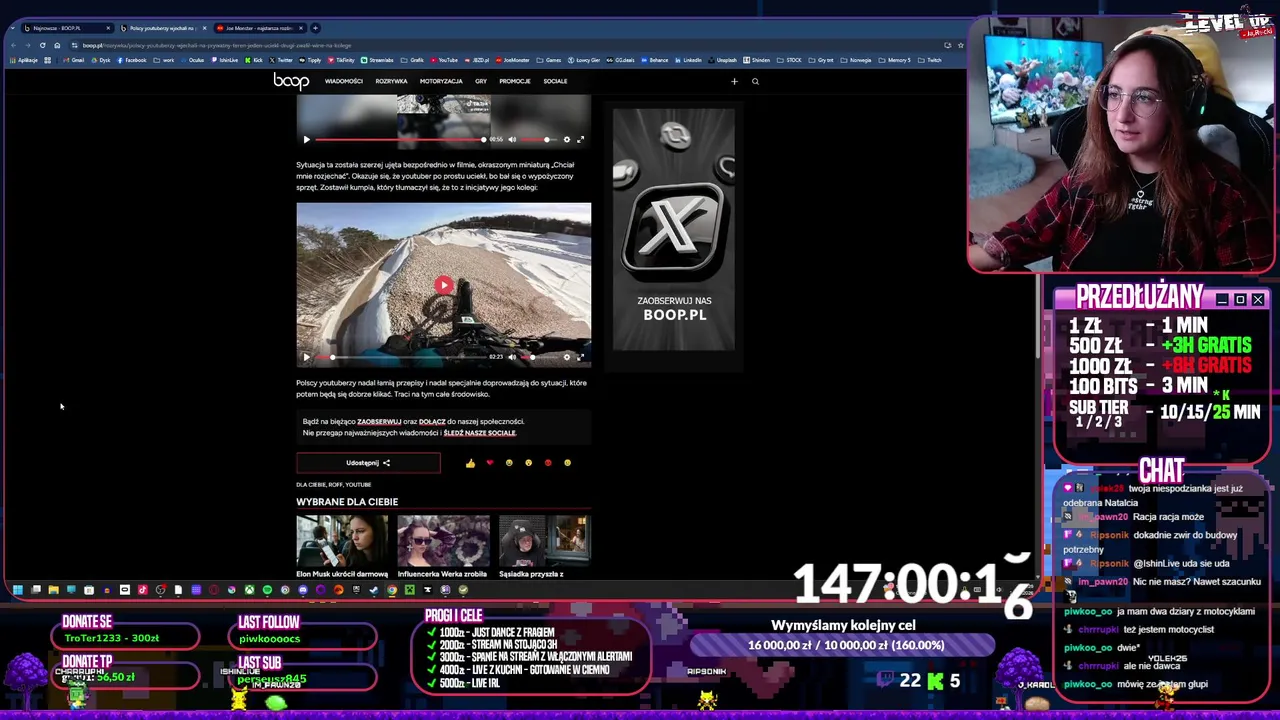Open the ROZRYWKA menu item
Image resolution: width=1280 pixels, height=720 pixels.
pos(391,81)
